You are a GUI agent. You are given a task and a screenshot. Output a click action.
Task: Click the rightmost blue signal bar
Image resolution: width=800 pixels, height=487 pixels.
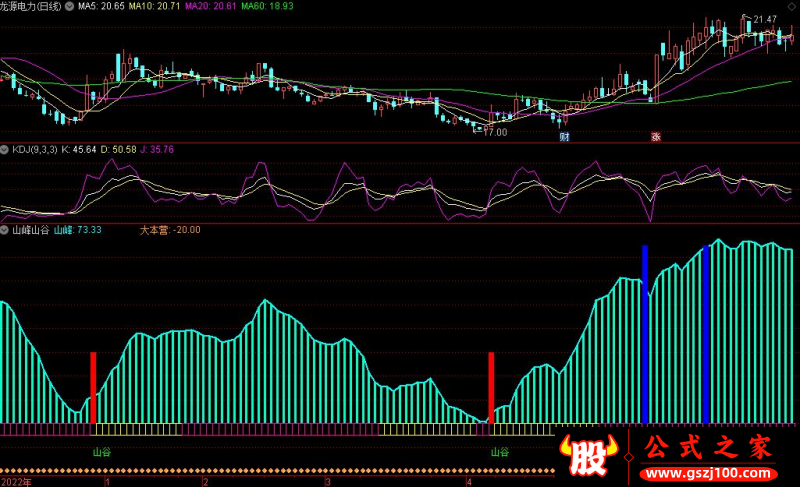705,333
